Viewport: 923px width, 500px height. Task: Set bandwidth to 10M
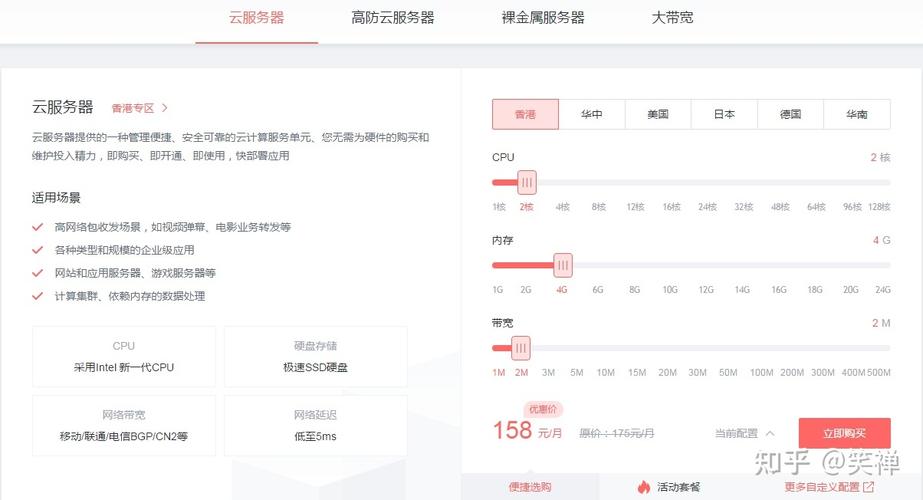(x=606, y=373)
